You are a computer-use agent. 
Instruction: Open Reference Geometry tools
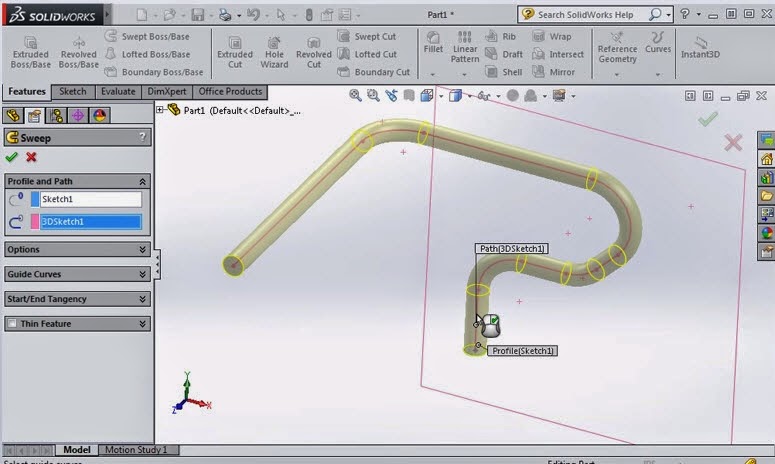coord(617,48)
